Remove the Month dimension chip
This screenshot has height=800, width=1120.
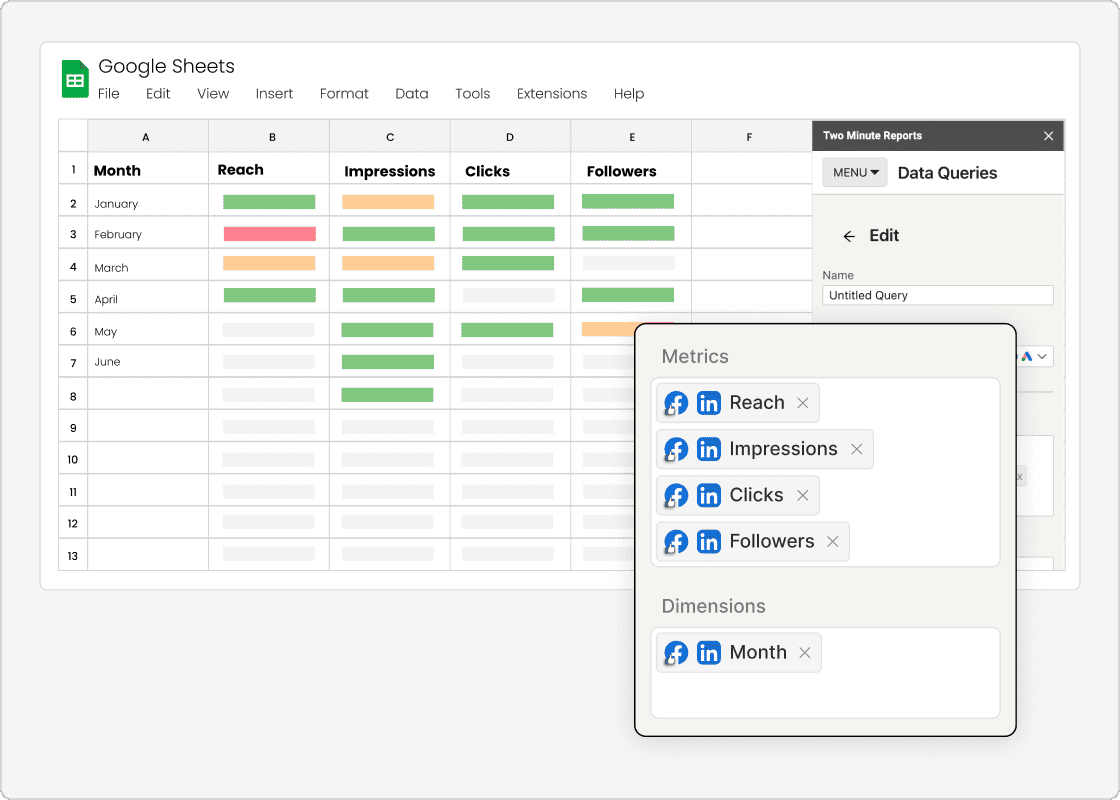[x=804, y=651]
